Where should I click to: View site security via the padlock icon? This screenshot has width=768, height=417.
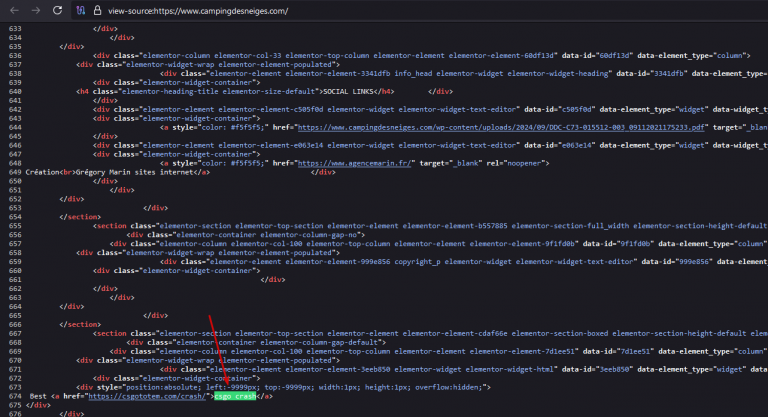point(97,10)
